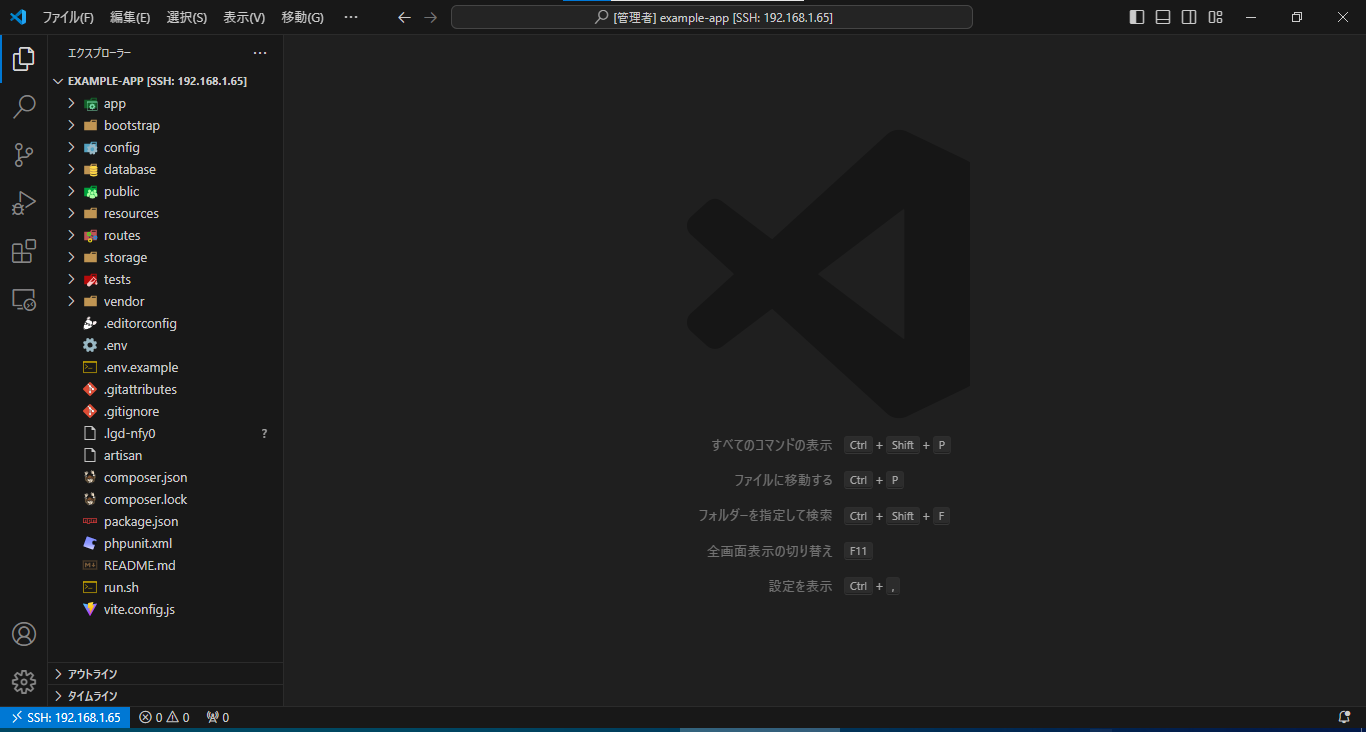Viewport: 1366px width, 732px height.
Task: Open the Accounts menu icon
Action: click(x=24, y=634)
